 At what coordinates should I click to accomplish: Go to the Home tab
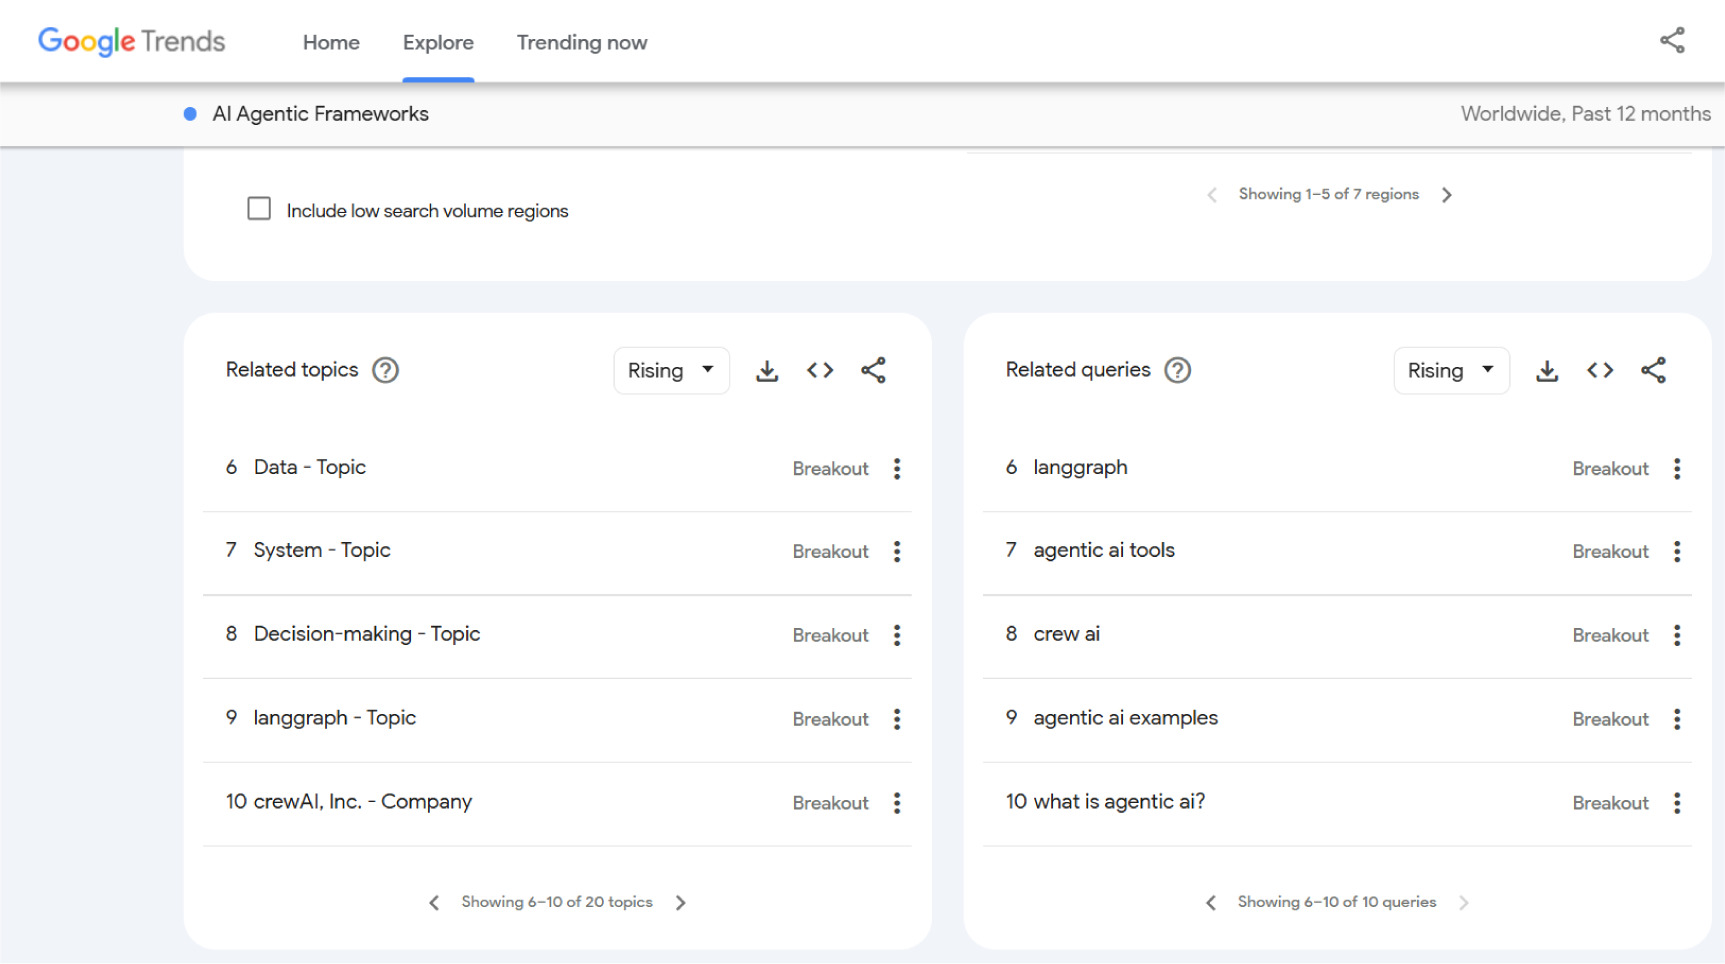[x=331, y=42]
